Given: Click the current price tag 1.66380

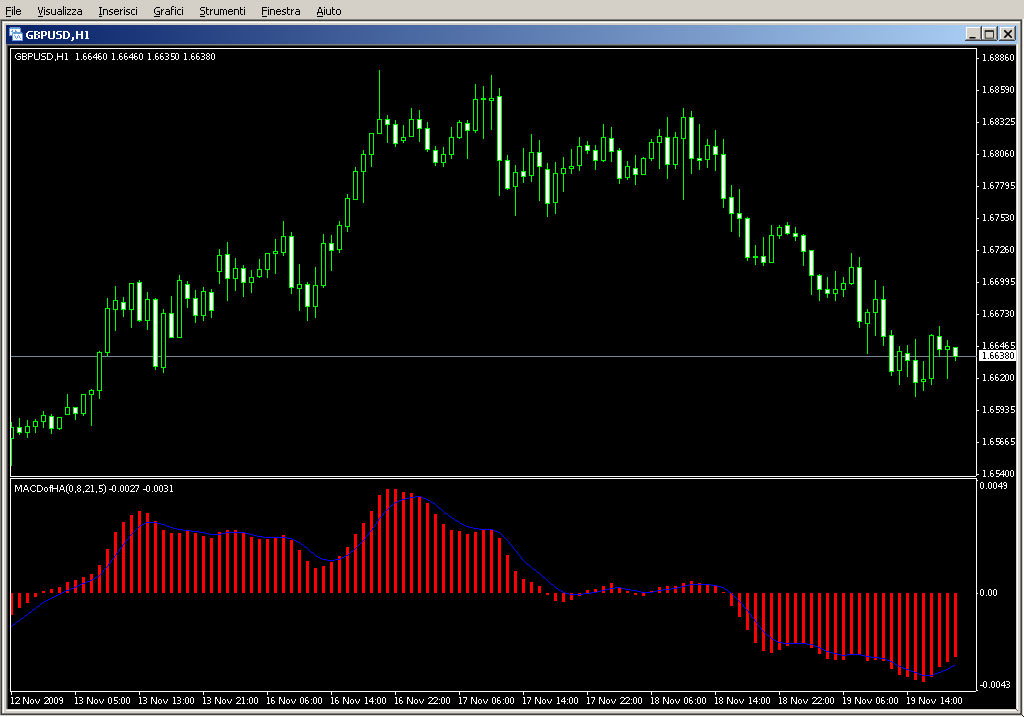Looking at the screenshot, I should pos(998,356).
